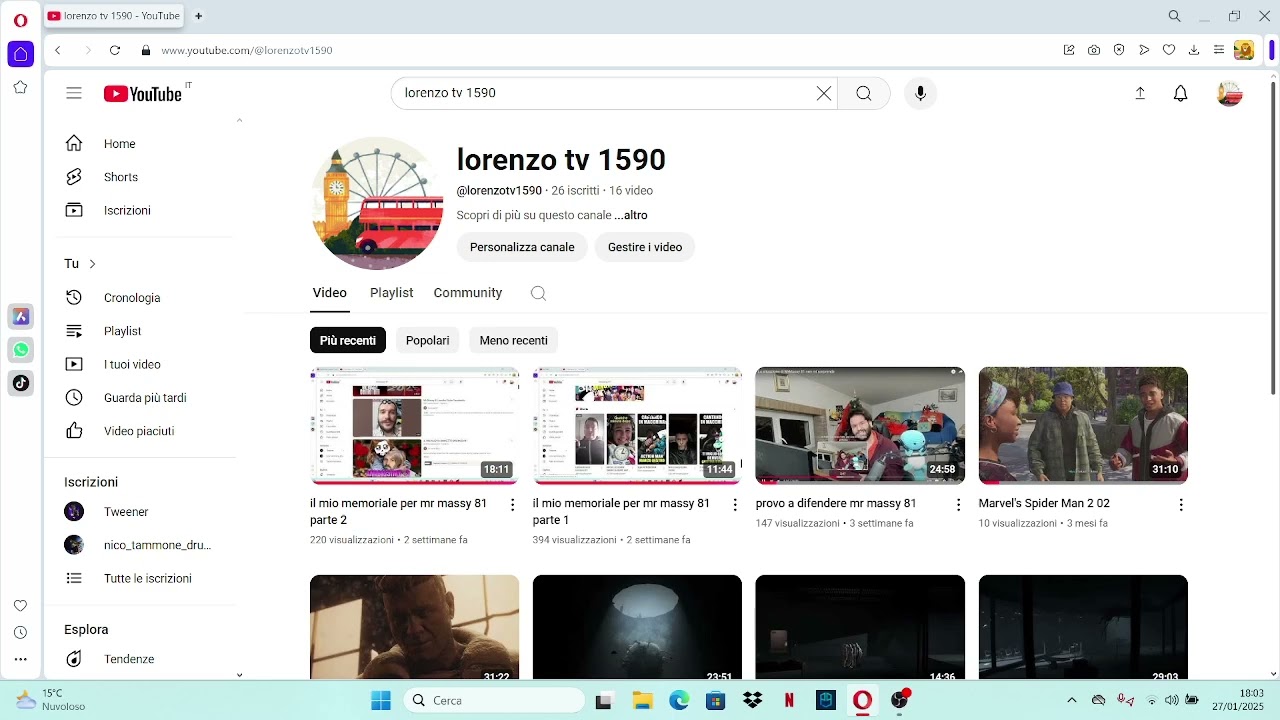1280x720 pixels.
Task: Open options for 'memoriale parte 2' video
Action: point(512,505)
